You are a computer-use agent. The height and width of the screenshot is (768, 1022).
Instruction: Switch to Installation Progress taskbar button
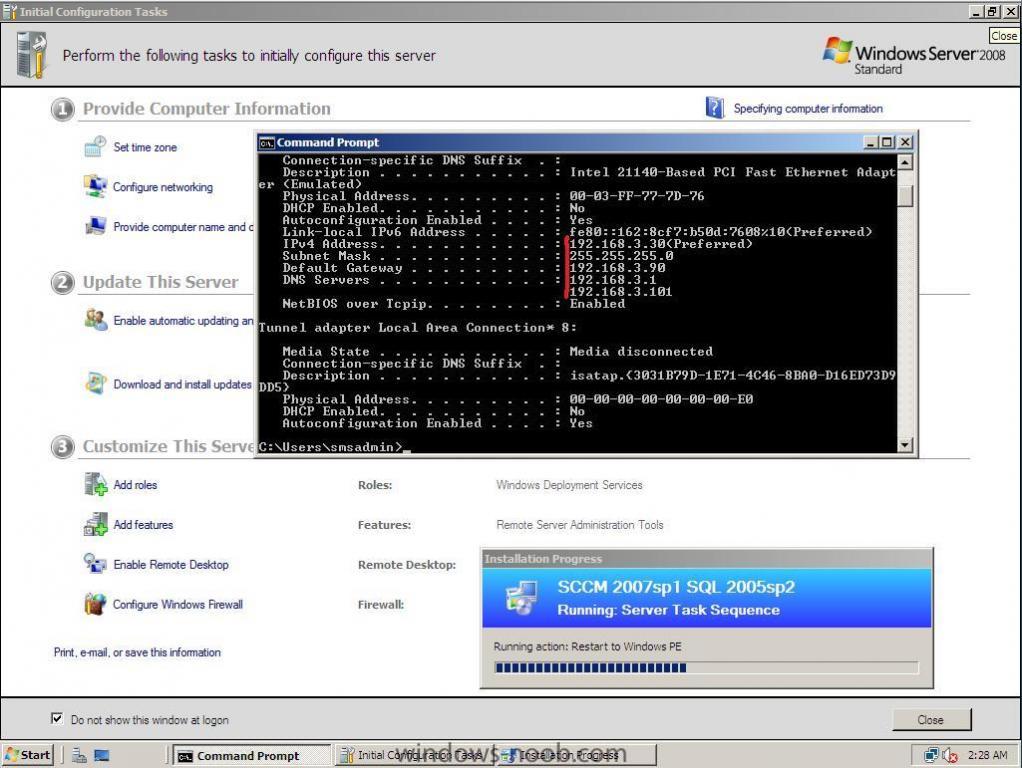(x=576, y=755)
